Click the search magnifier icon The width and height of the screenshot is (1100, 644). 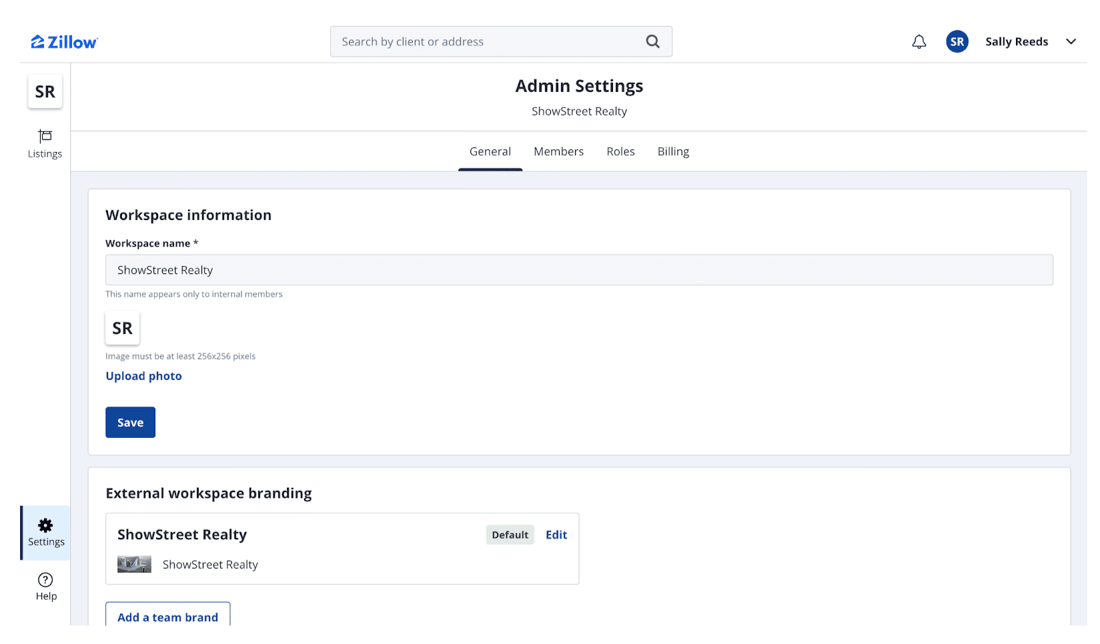652,42
